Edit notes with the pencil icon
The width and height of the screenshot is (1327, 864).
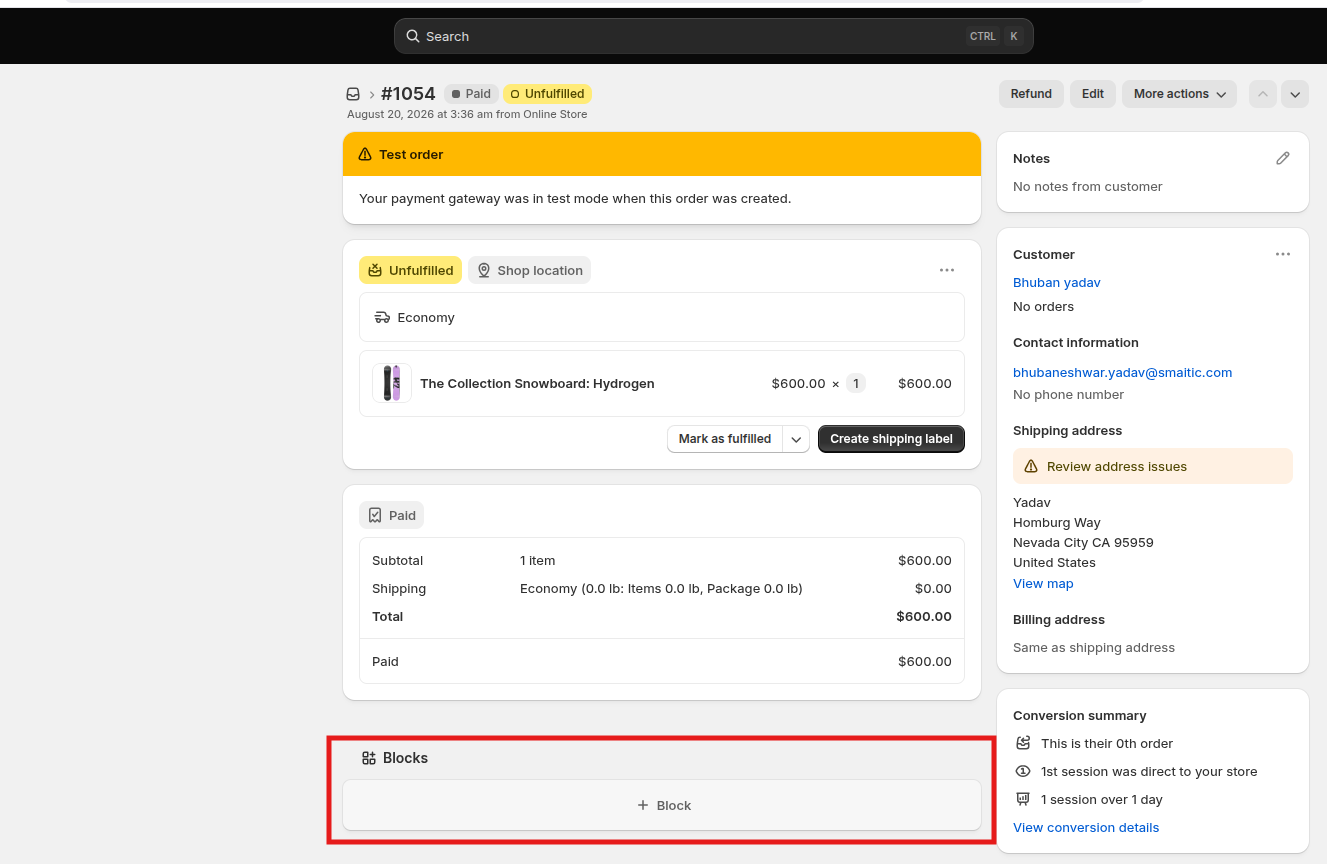1283,158
